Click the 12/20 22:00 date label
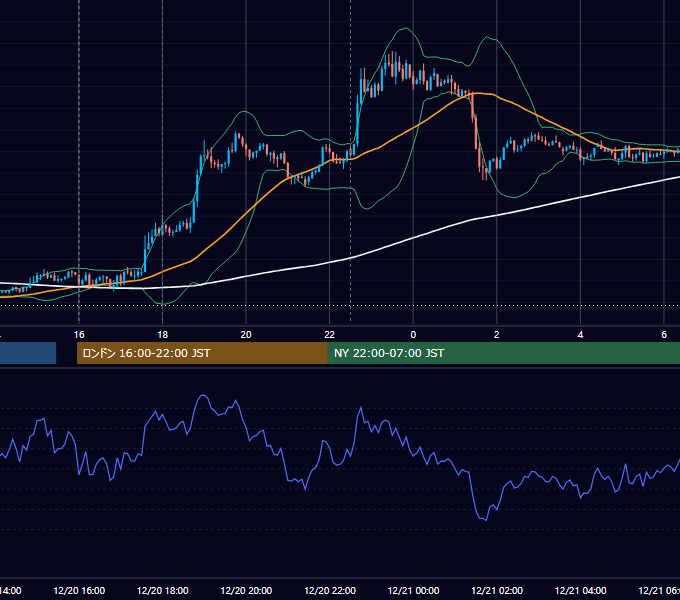The image size is (680, 600). click(330, 591)
